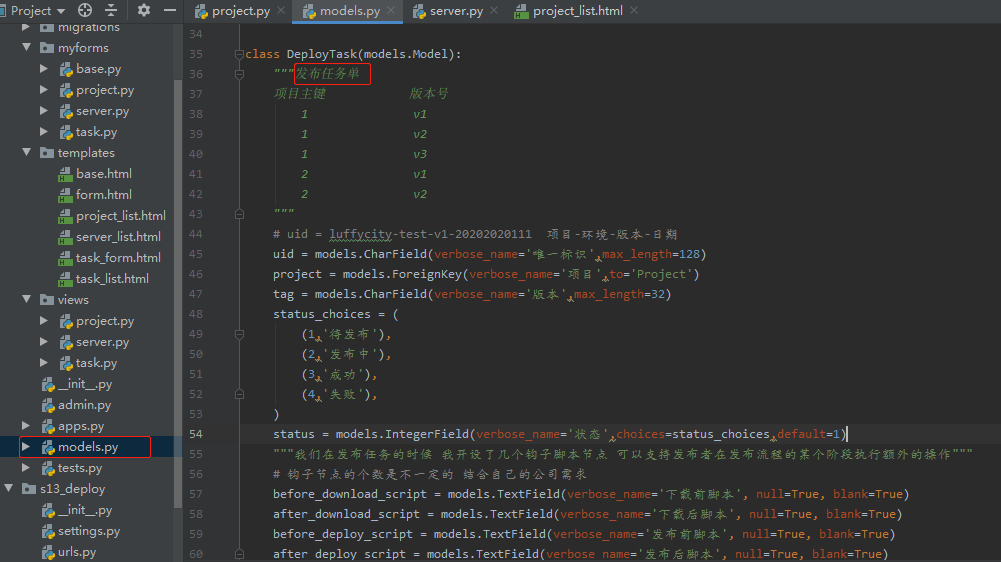Viewport: 1001px width, 562px height.
Task: Click the Project panel vertical scrollbar
Action: pos(178,294)
